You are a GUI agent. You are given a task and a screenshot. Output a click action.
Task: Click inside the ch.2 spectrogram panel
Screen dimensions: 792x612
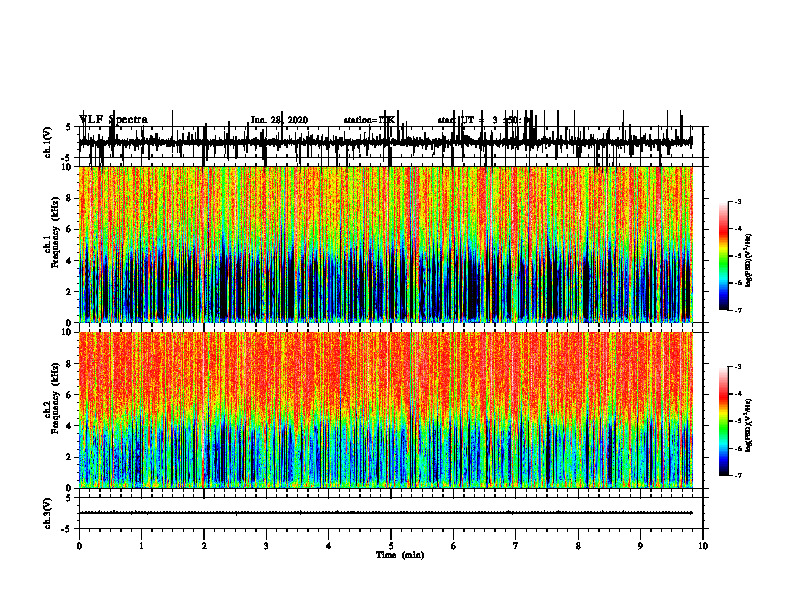click(385, 410)
